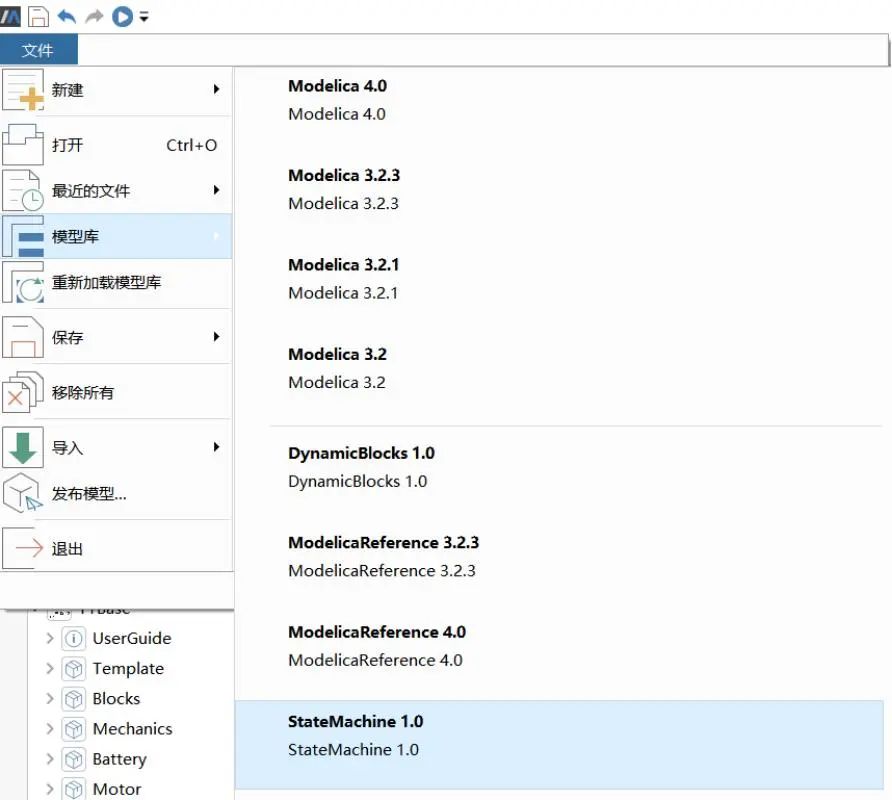The height and width of the screenshot is (800, 892).
Task: Click the blue run simulation icon
Action: 122,17
